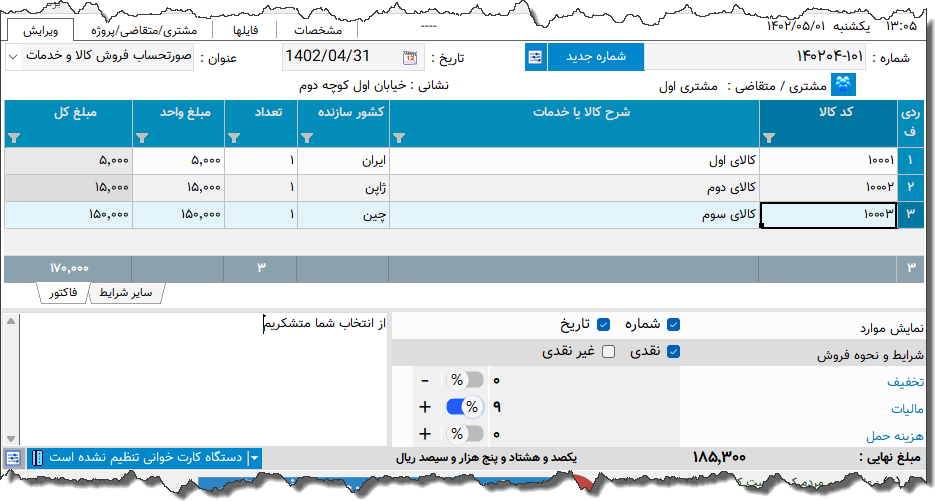Select the فاکتور bottom tab
Image resolution: width=935 pixels, height=501 pixels.
point(63,293)
